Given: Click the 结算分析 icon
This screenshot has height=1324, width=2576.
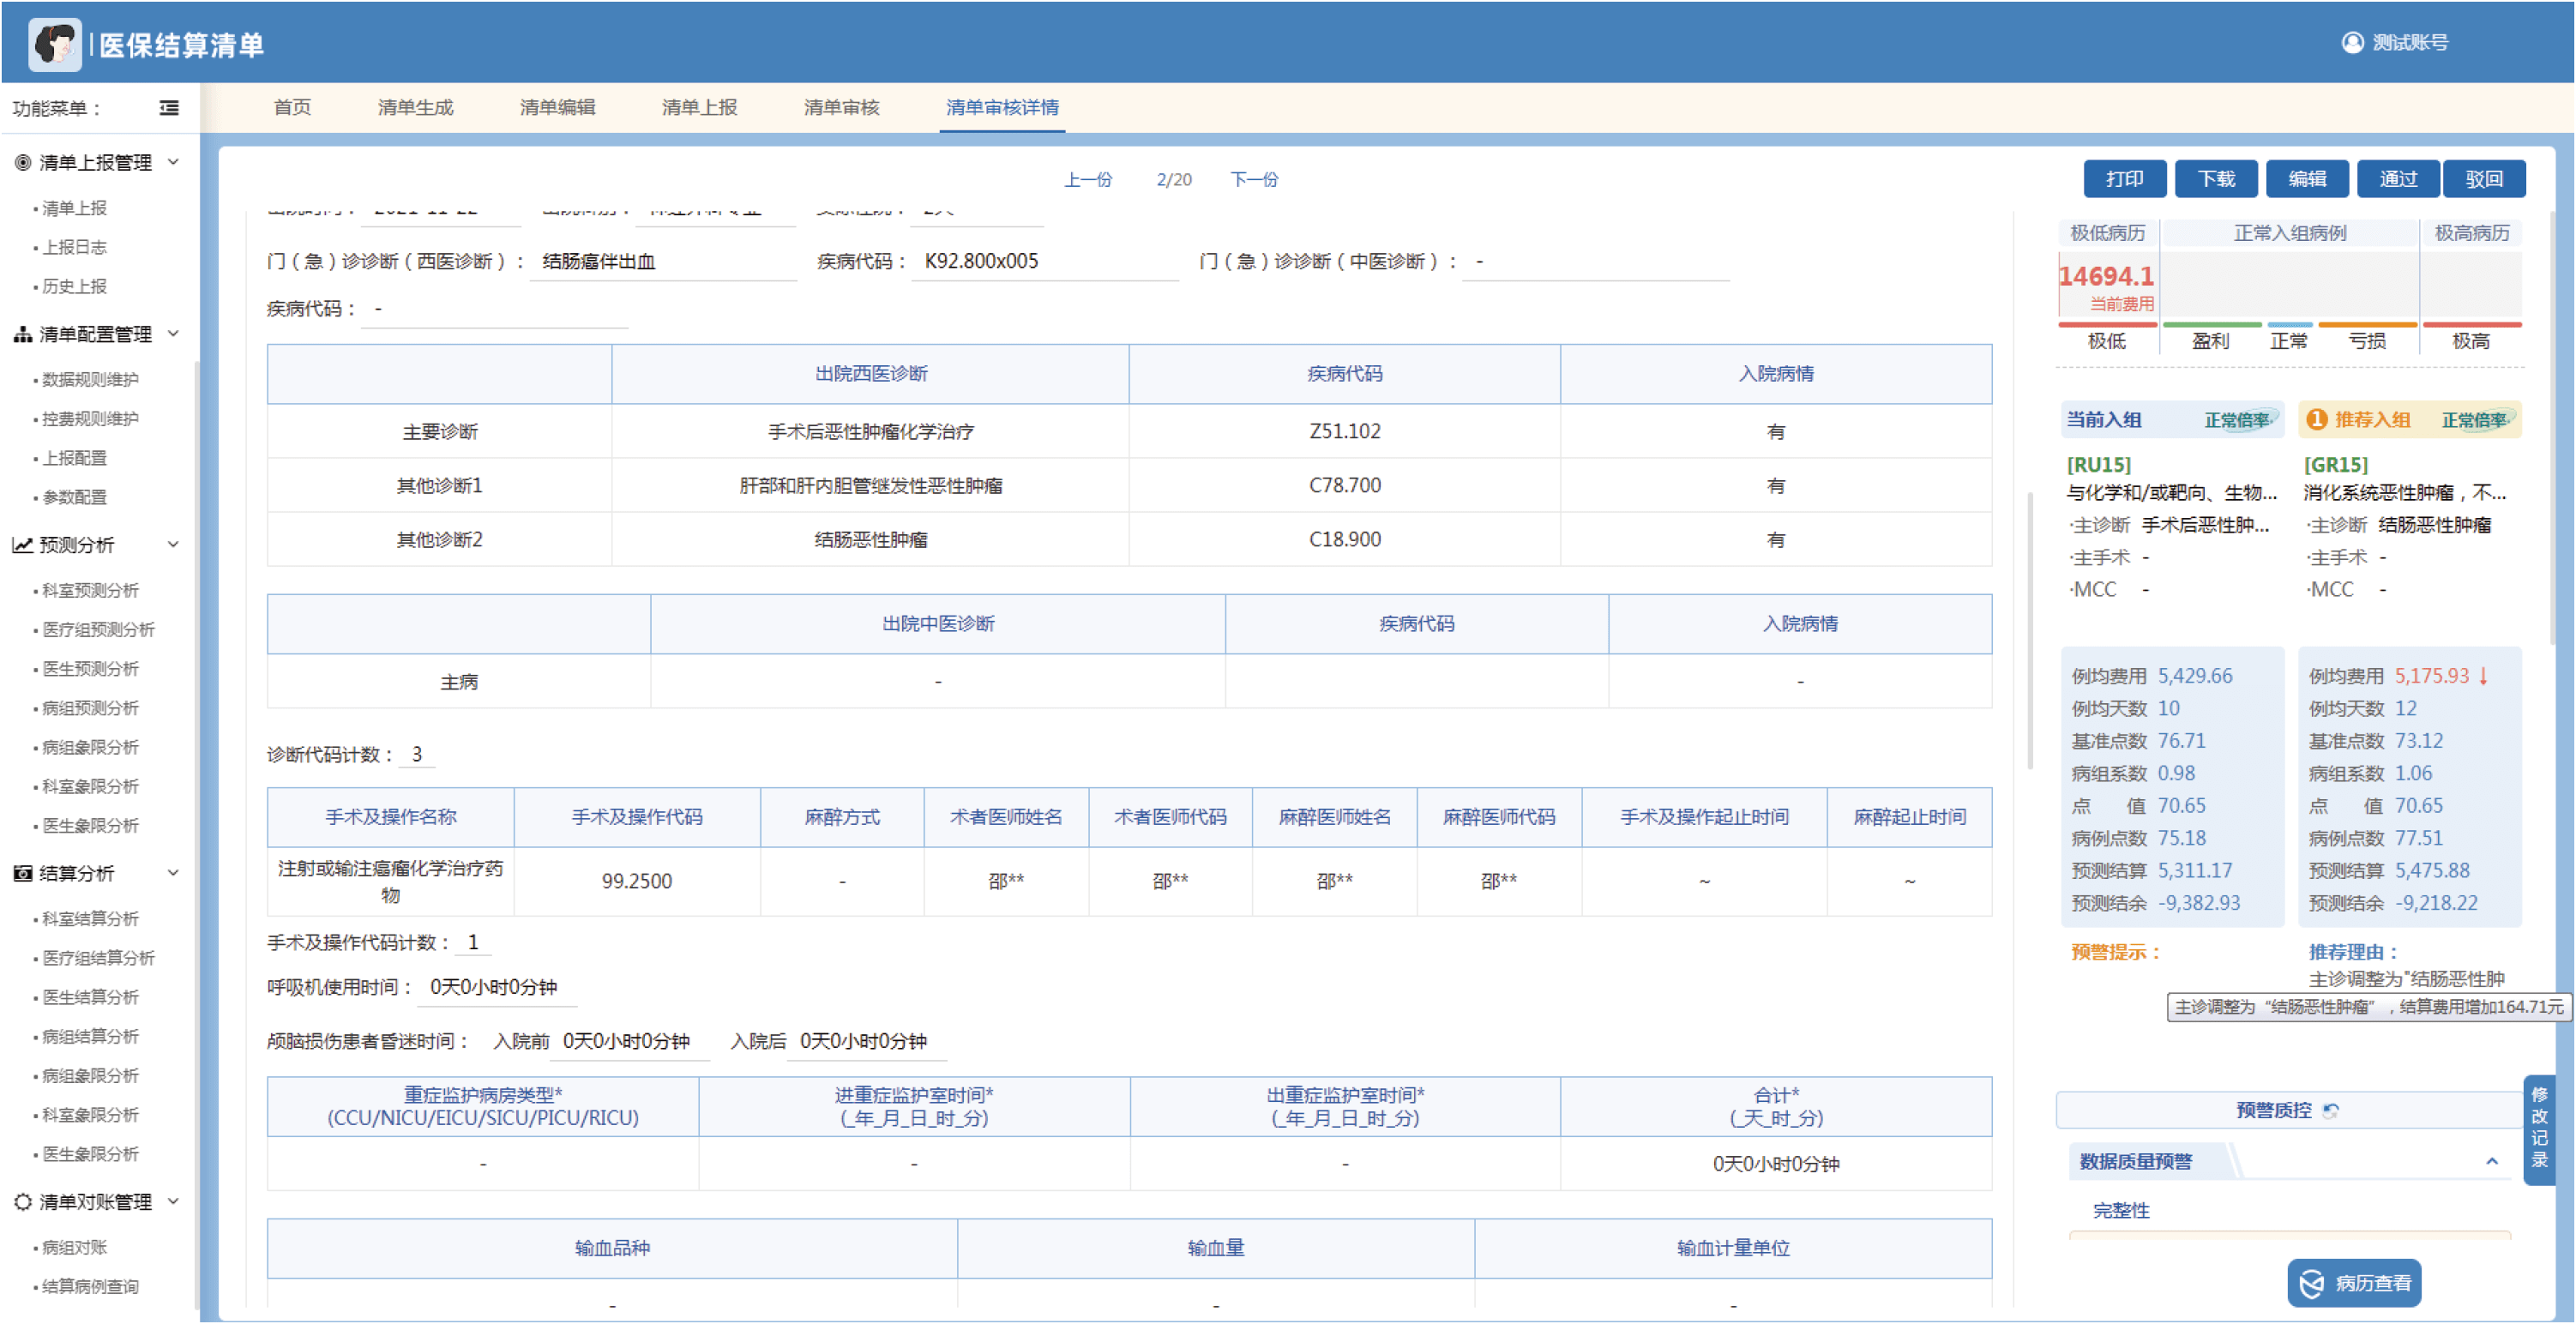Looking at the screenshot, I should tap(22, 873).
